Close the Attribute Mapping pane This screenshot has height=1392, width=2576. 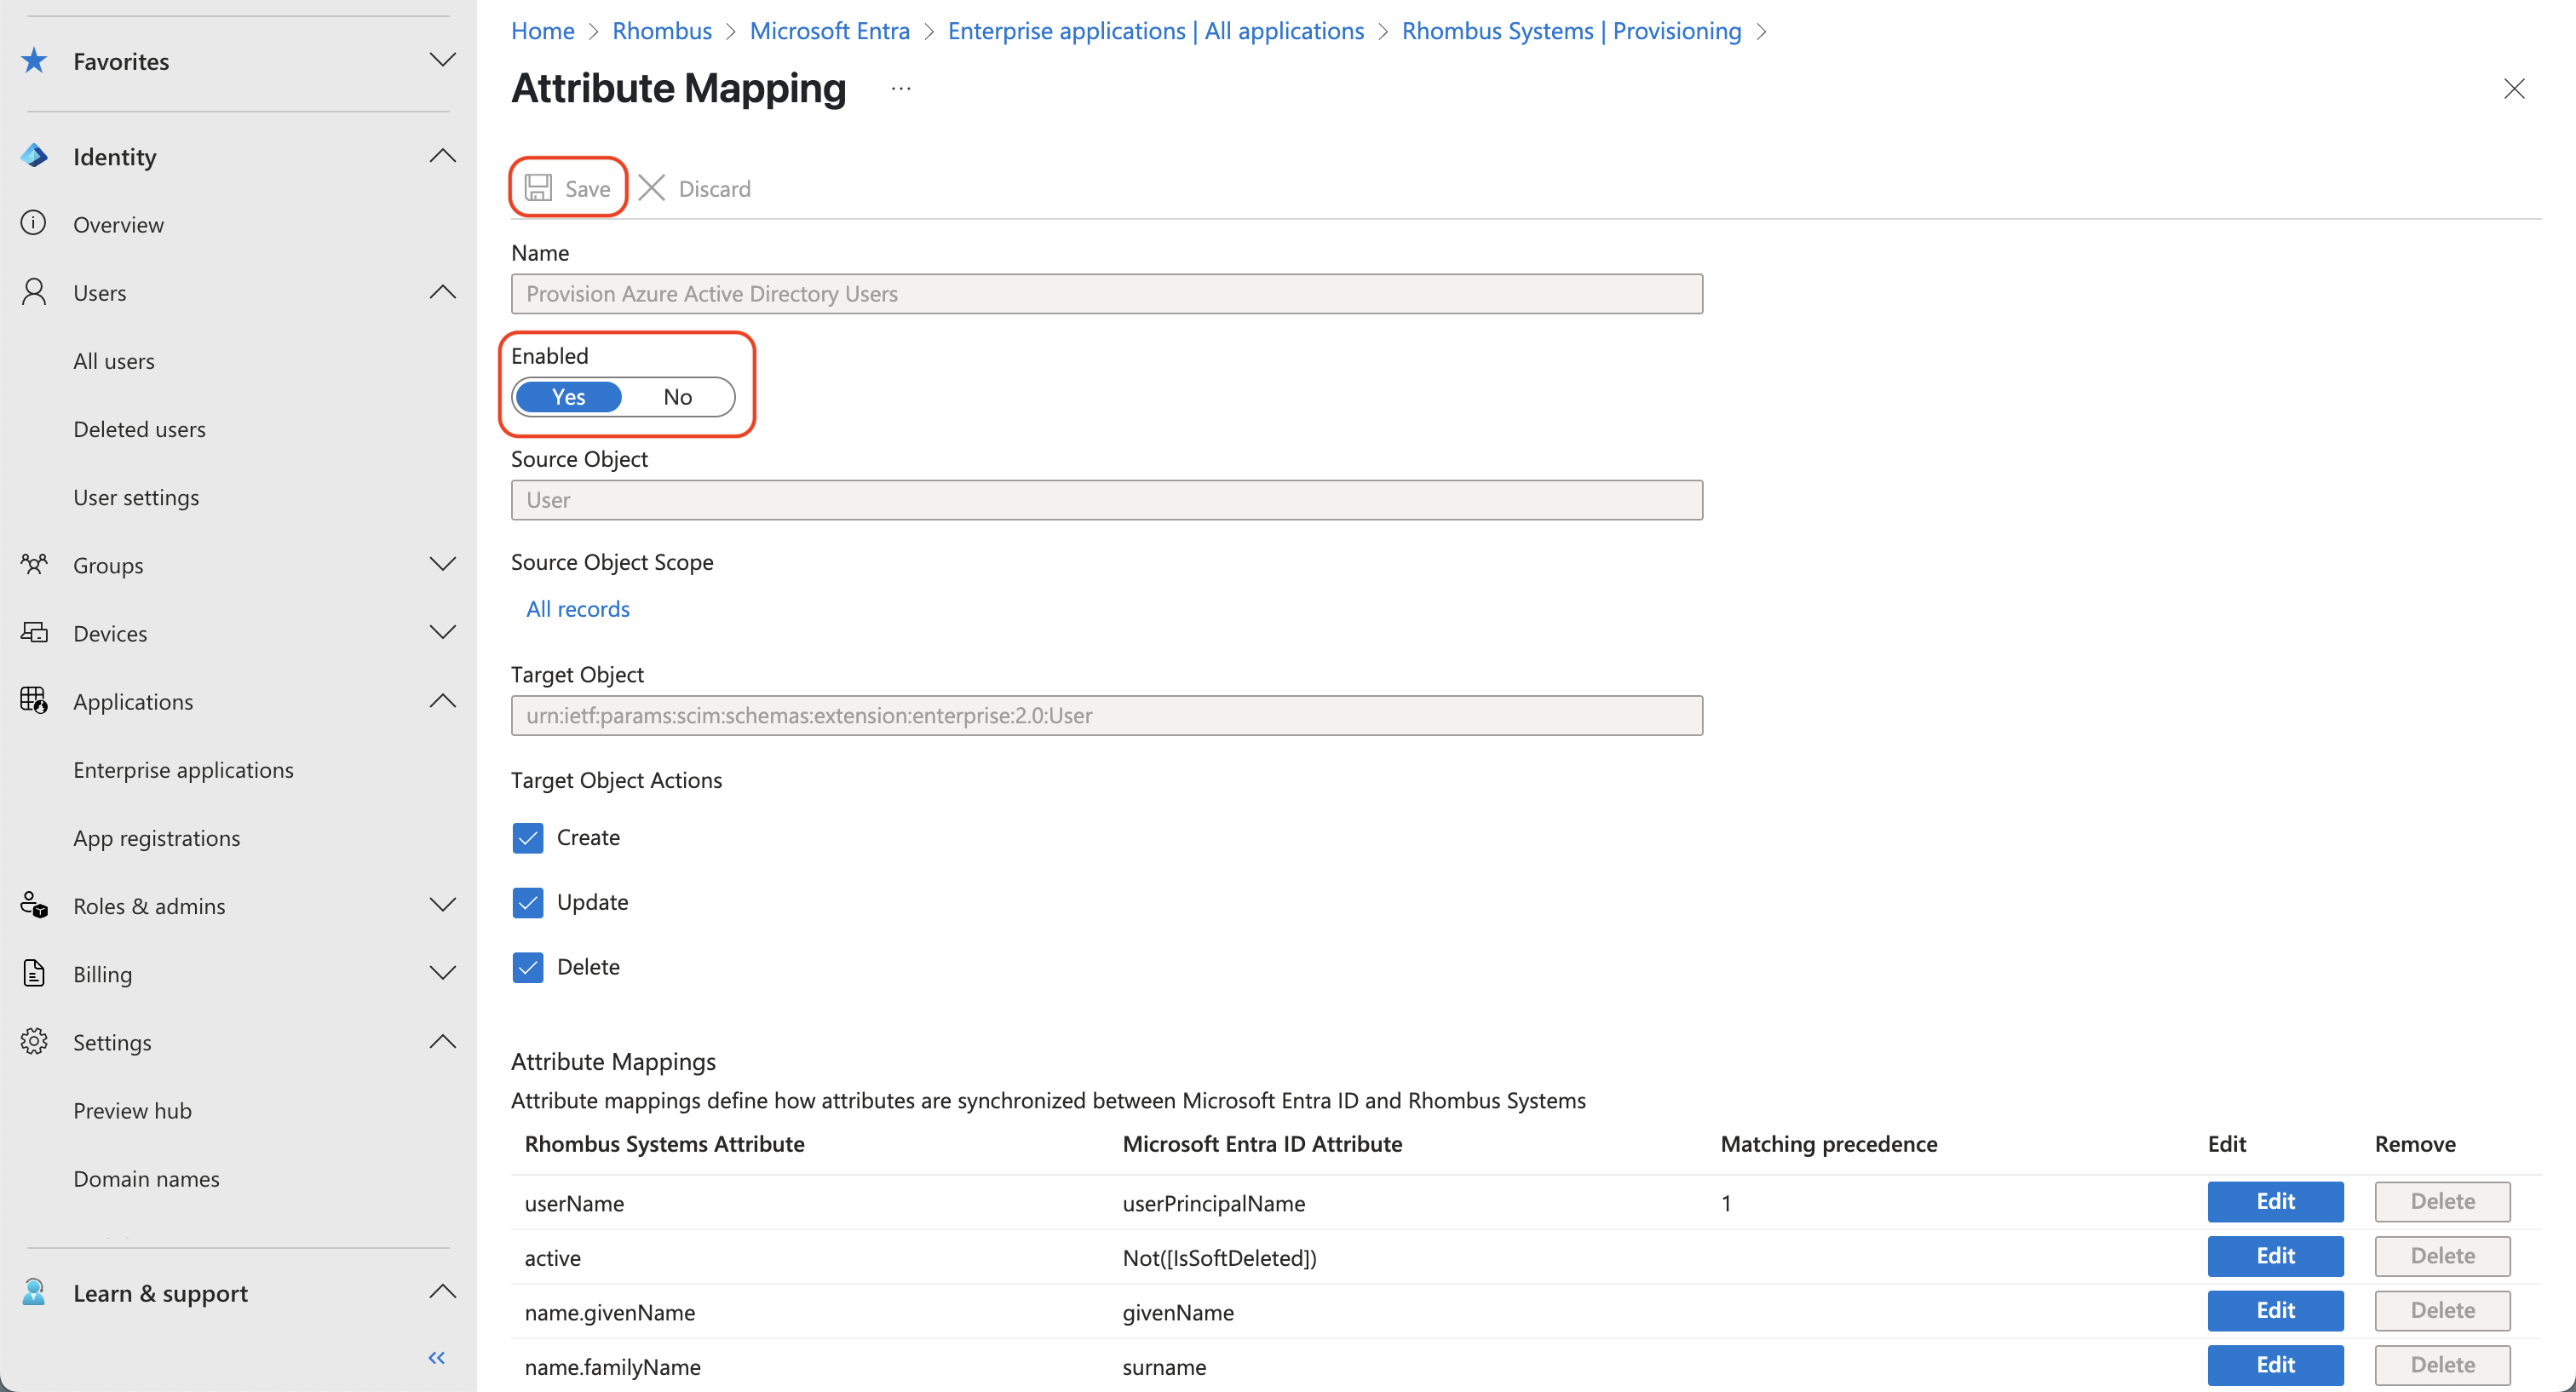[x=2514, y=88]
